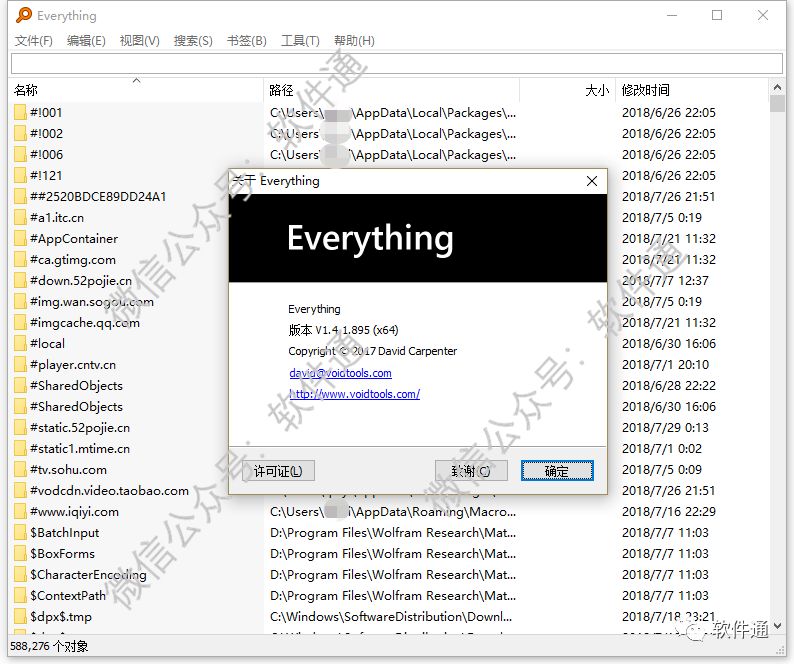Click folder icon of $CharacterEncoding
The image size is (794, 664).
20,575
